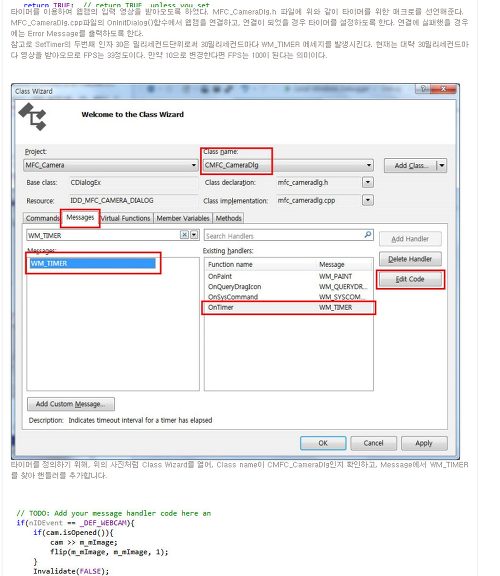Open Class implementation file dropdown

368,200
